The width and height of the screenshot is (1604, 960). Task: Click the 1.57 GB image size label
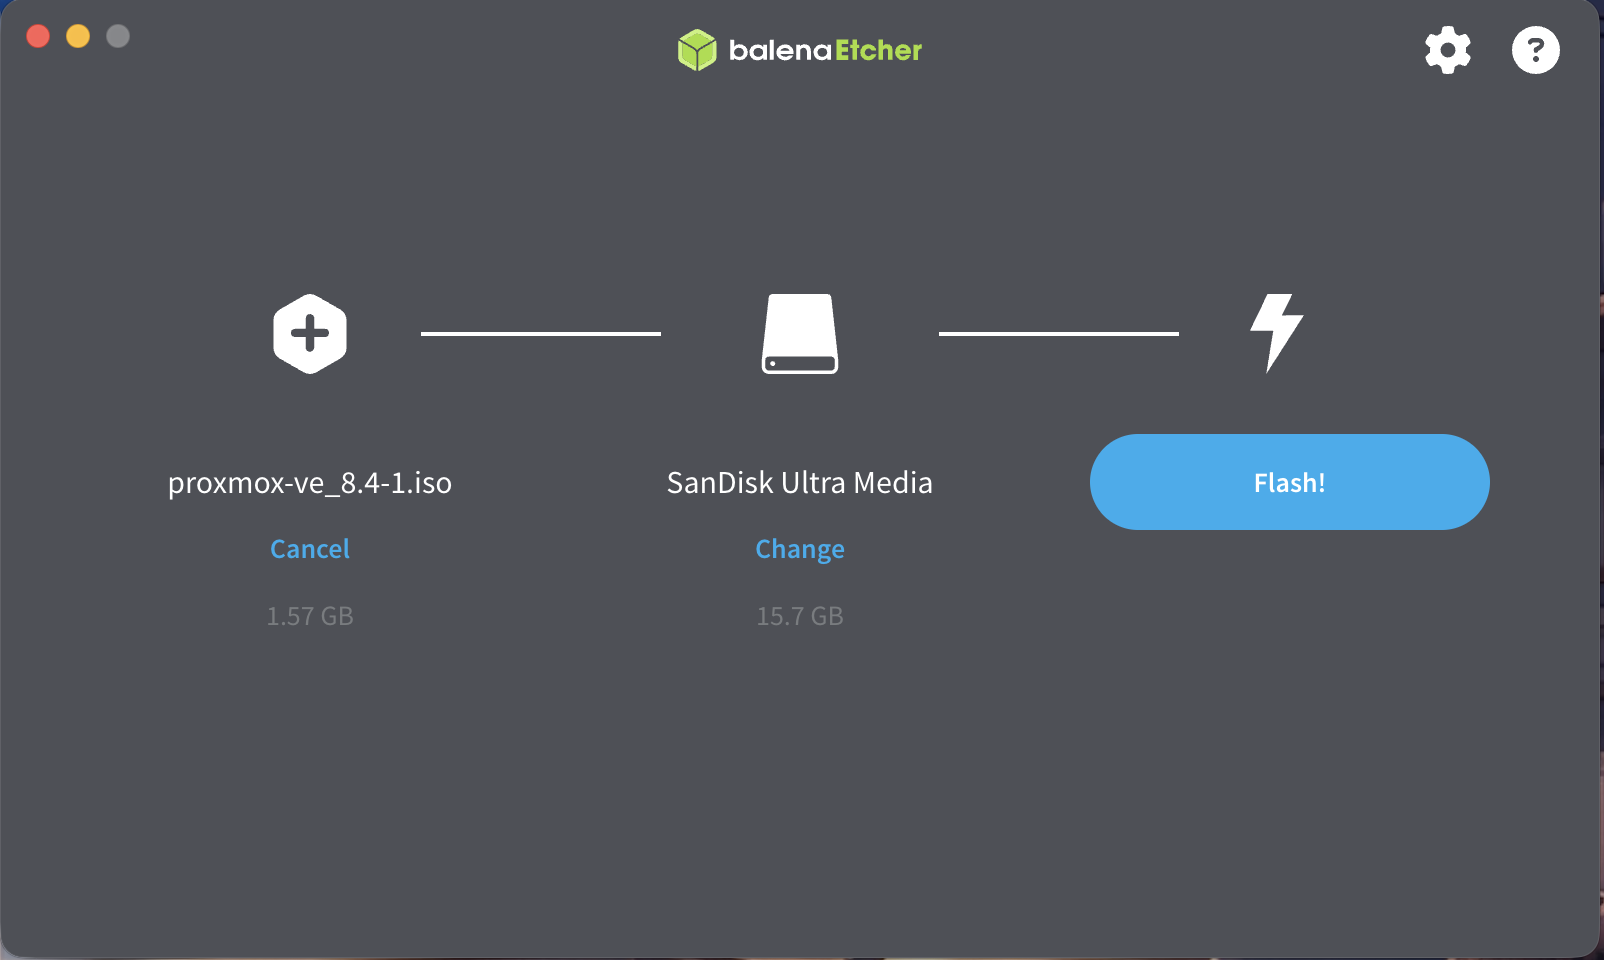coord(310,616)
